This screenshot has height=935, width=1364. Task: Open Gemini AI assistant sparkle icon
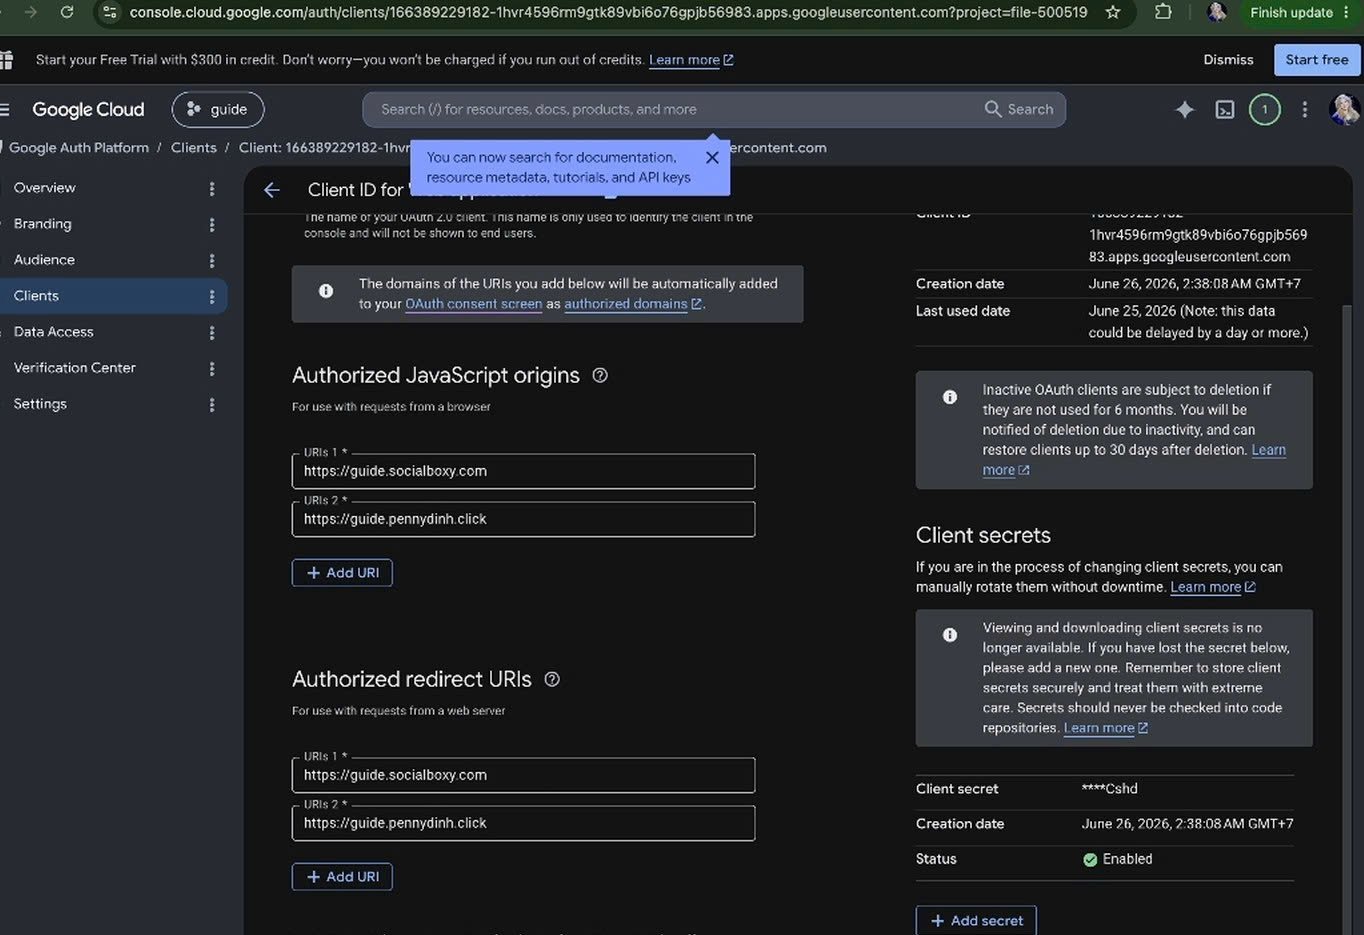pyautogui.click(x=1185, y=110)
